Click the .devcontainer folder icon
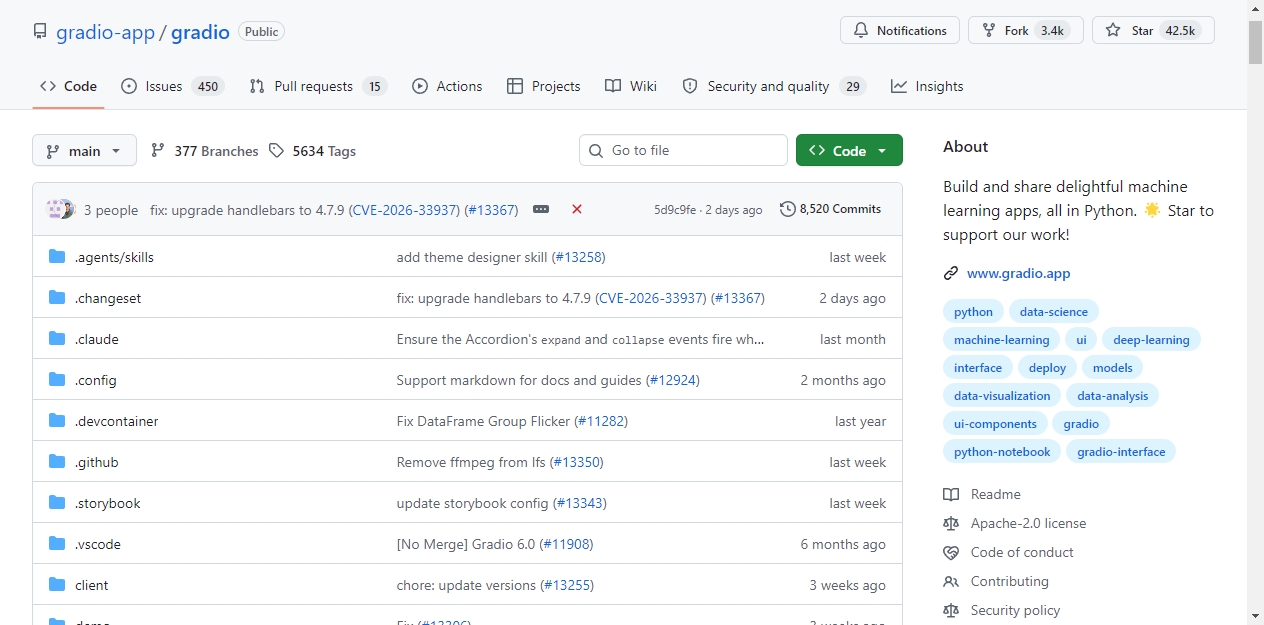Viewport: 1264px width, 625px height. pyautogui.click(x=57, y=421)
